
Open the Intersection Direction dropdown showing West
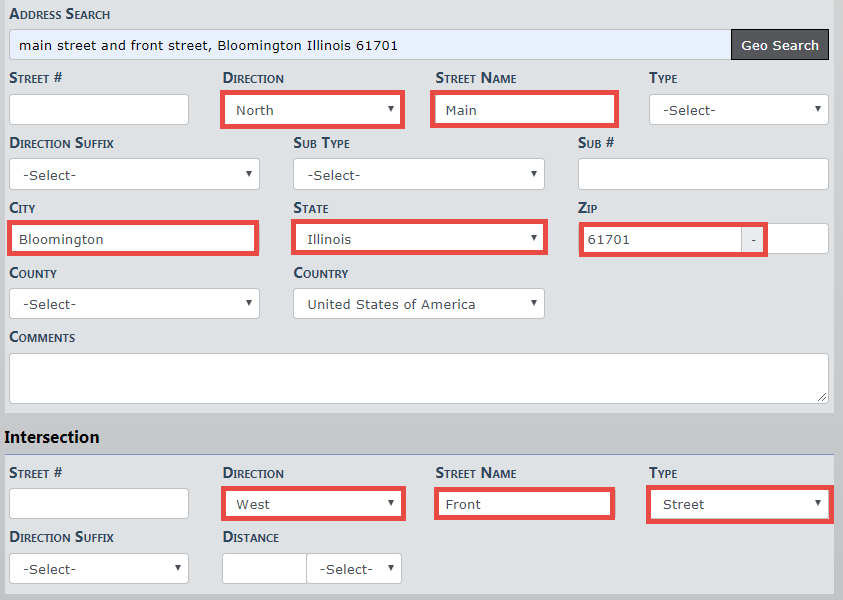[x=313, y=504]
